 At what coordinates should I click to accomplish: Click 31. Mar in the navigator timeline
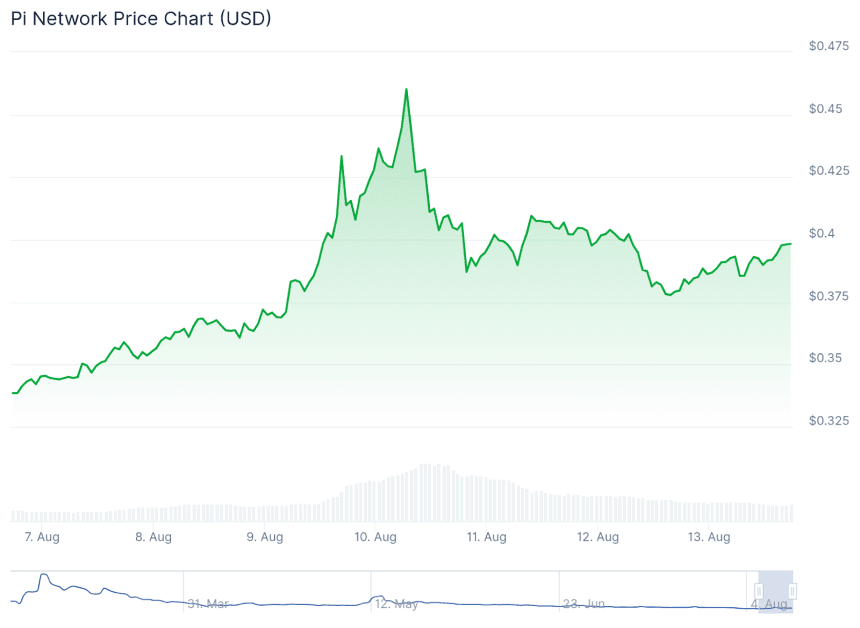[208, 604]
